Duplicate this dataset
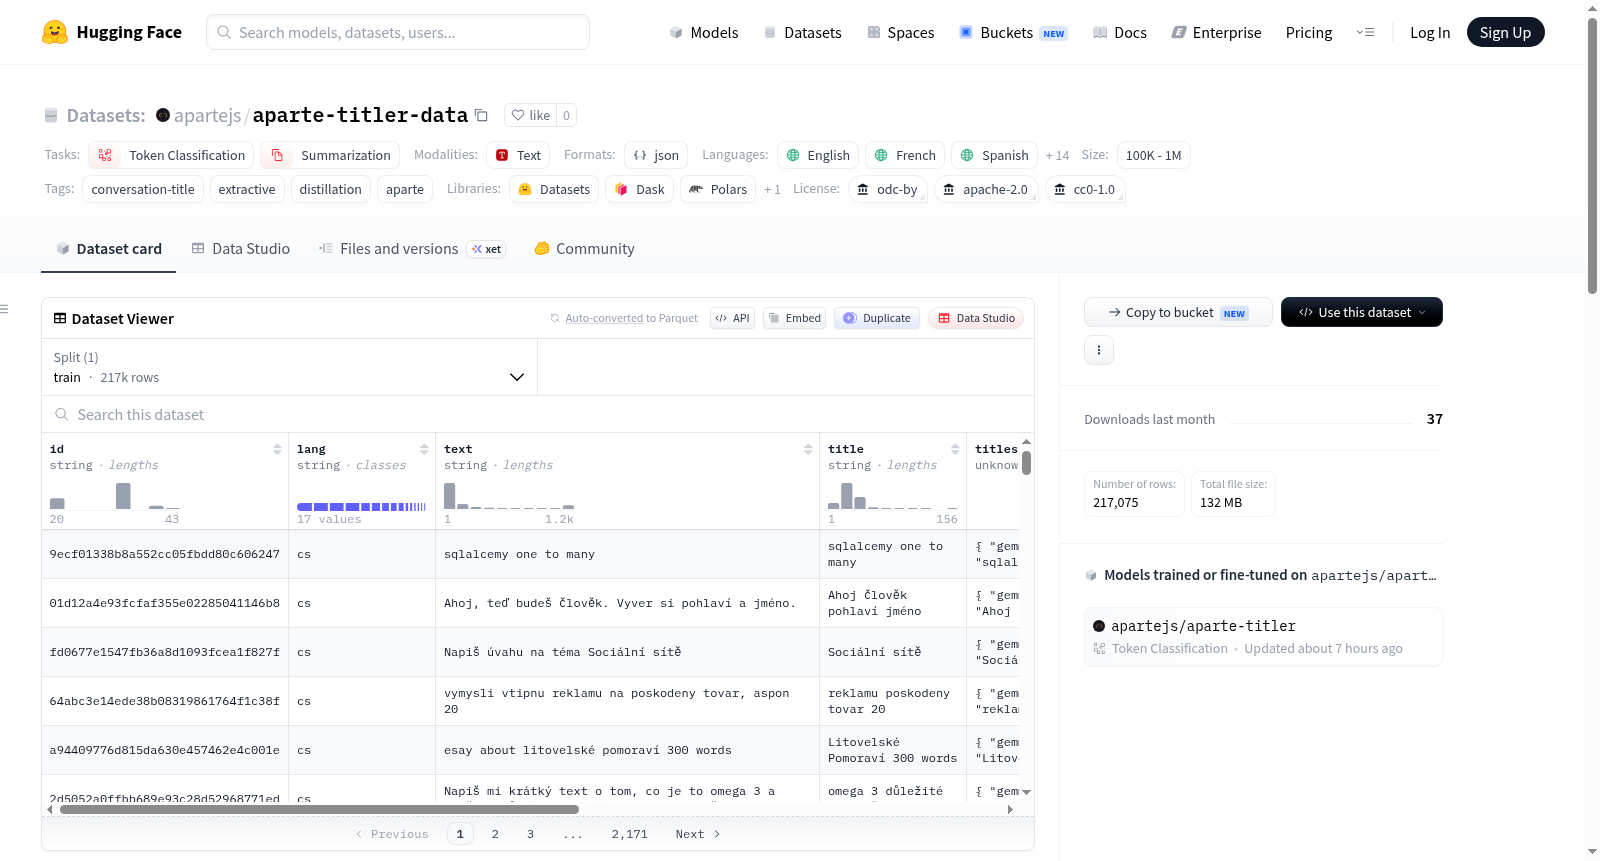Viewport: 1600px width, 861px height. (x=877, y=318)
